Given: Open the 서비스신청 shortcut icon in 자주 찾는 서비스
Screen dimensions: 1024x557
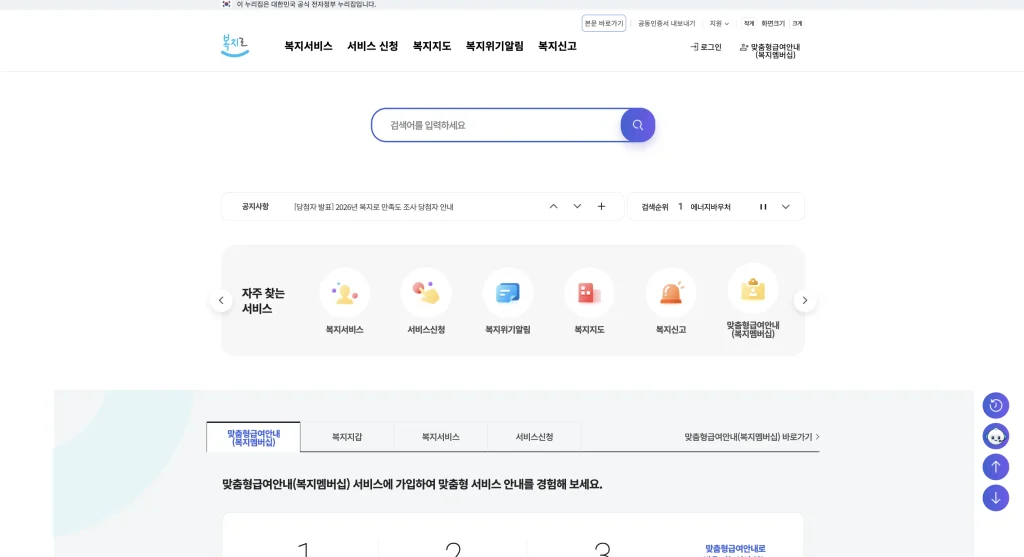Looking at the screenshot, I should [x=426, y=293].
